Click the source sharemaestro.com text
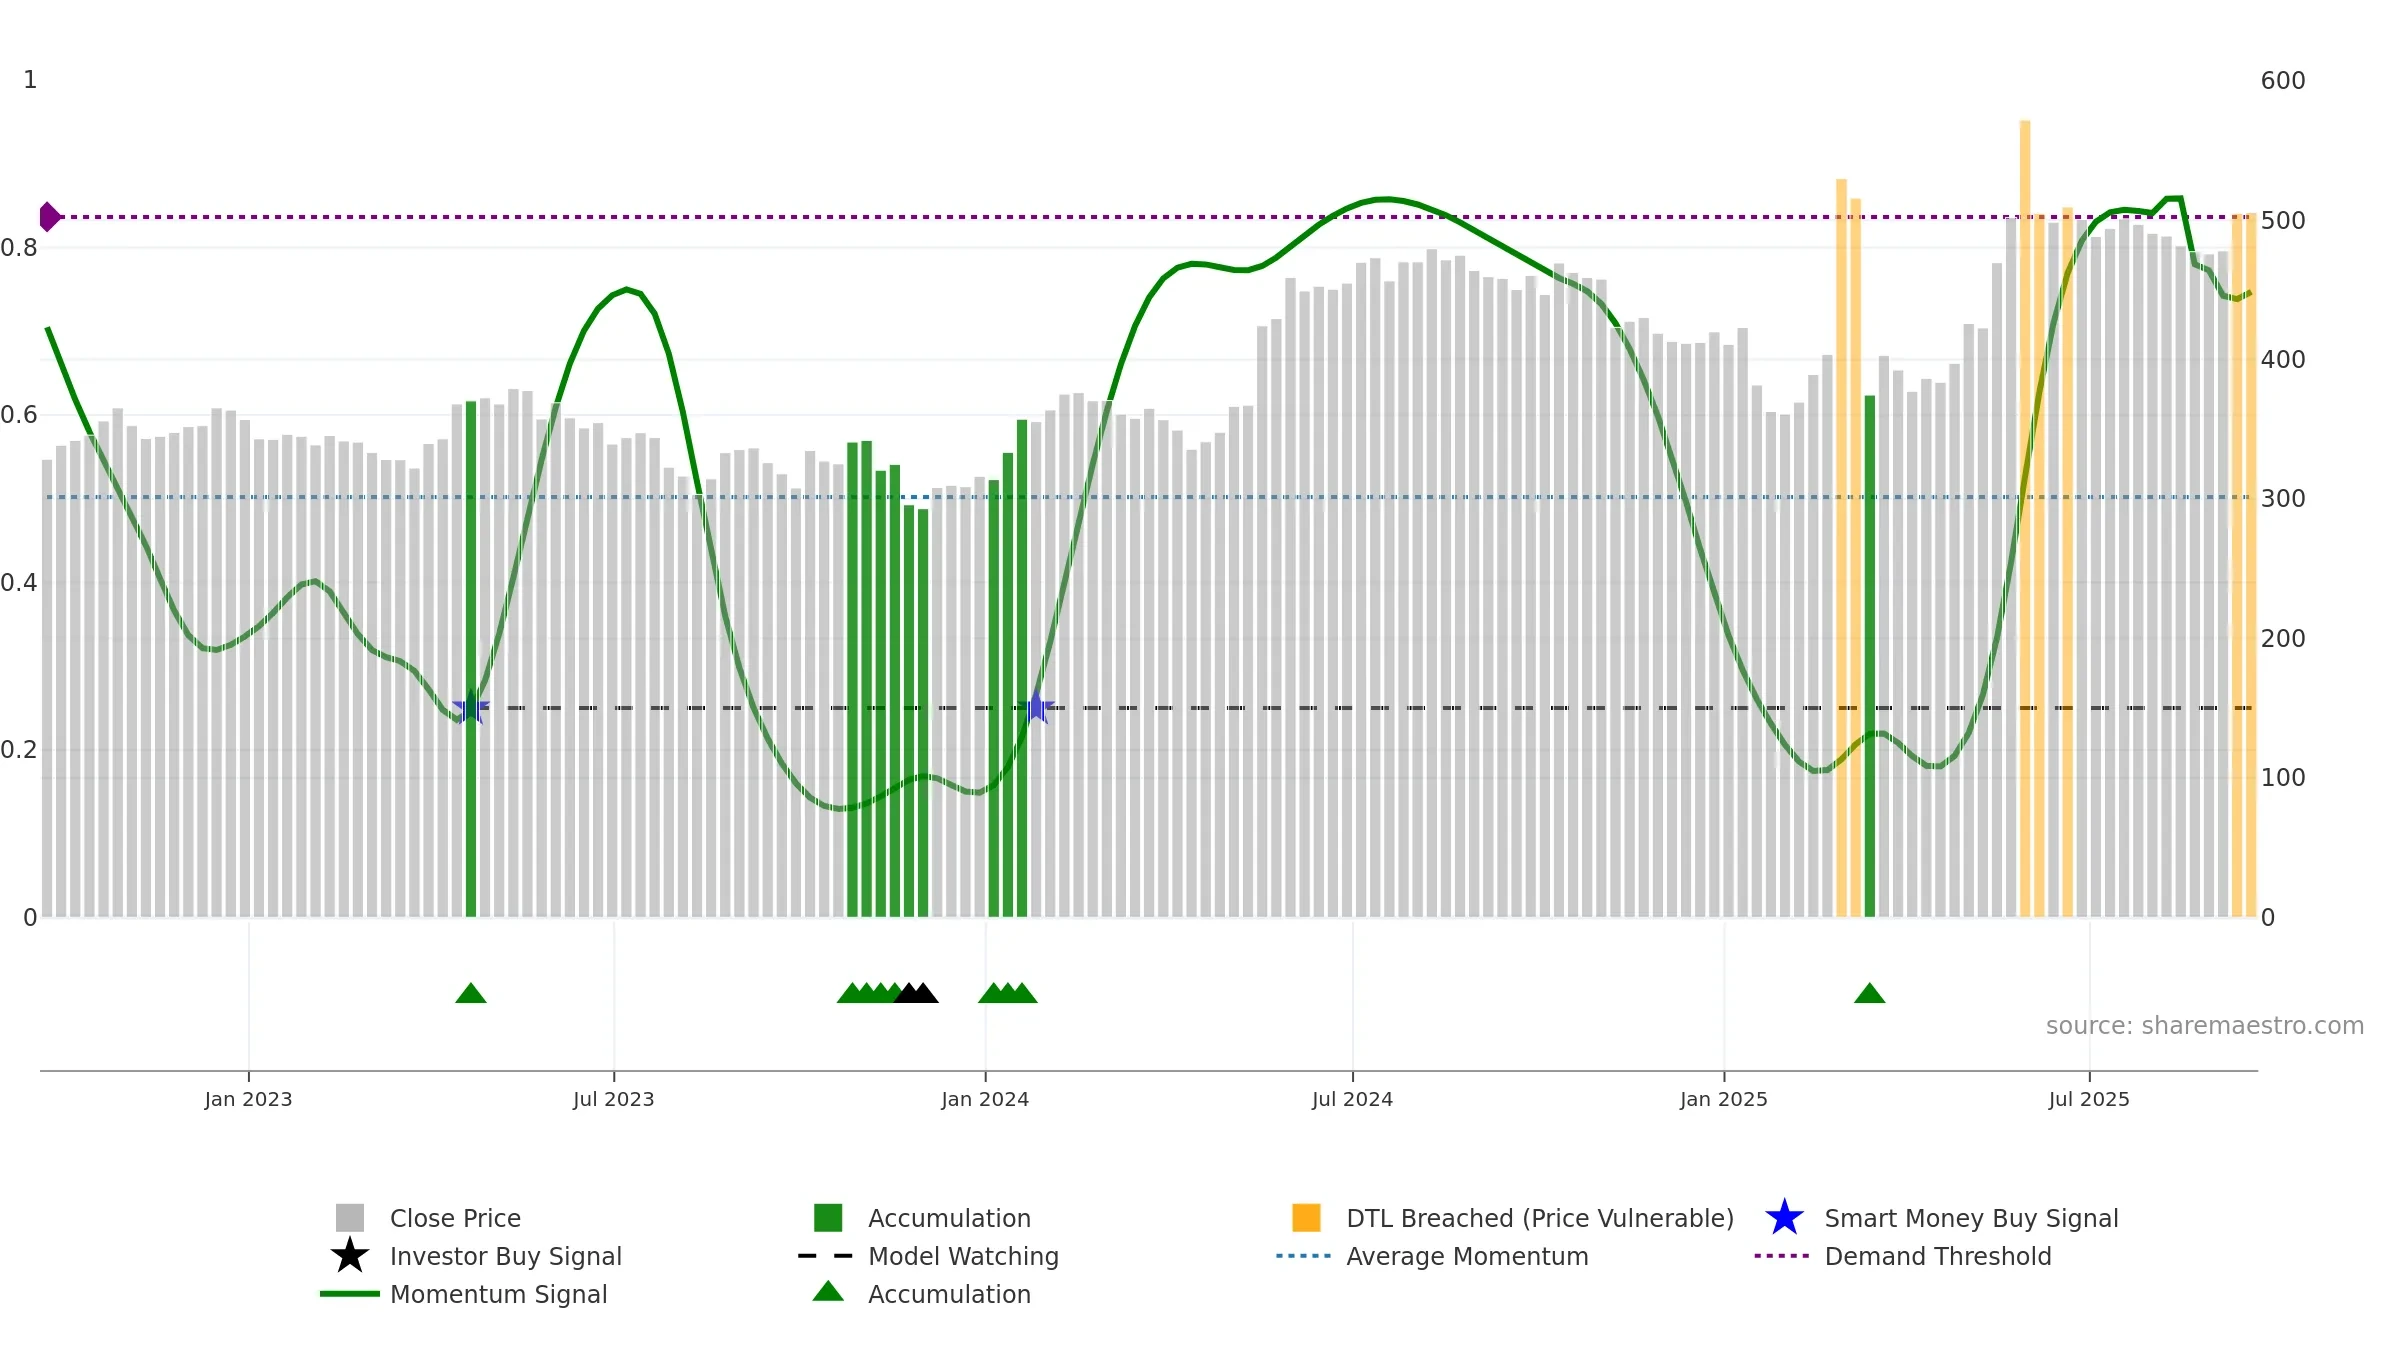 2205,1026
